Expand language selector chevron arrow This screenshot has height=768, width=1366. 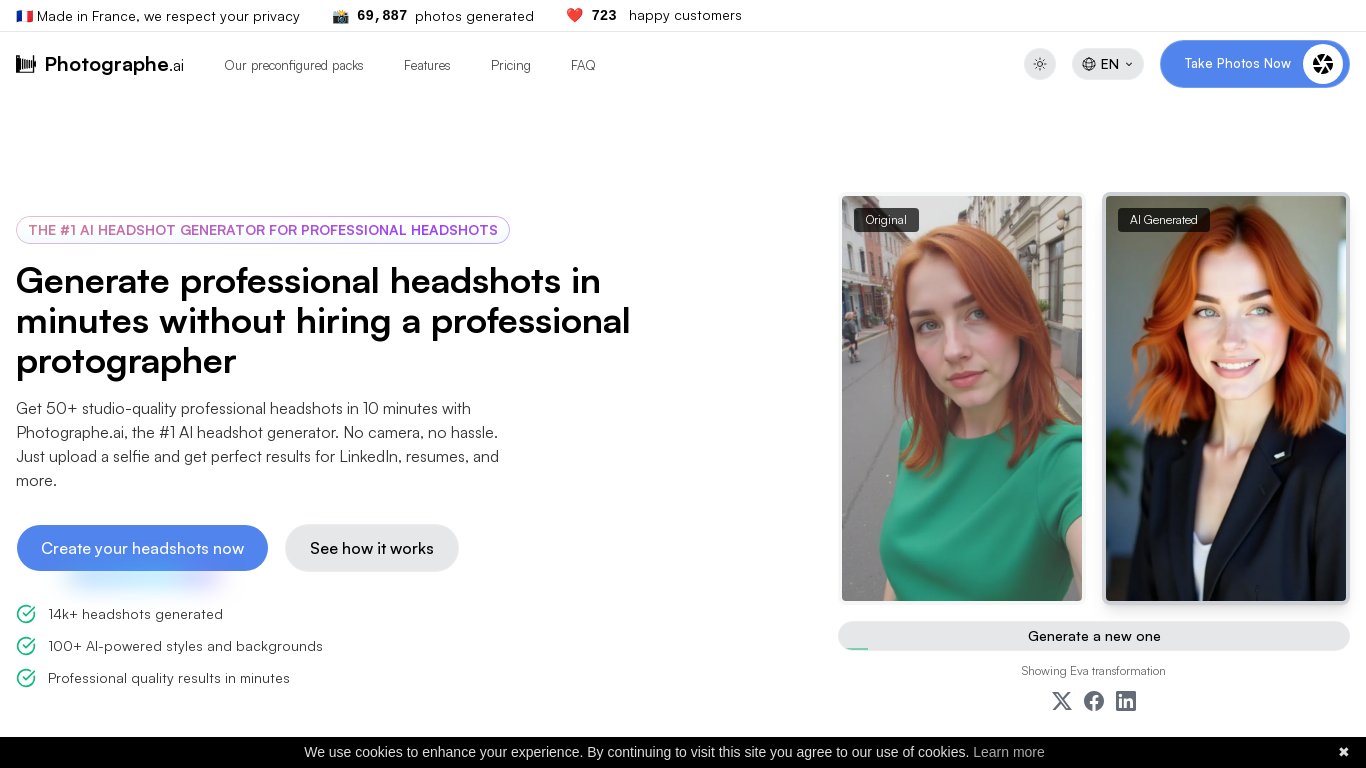1129,64
